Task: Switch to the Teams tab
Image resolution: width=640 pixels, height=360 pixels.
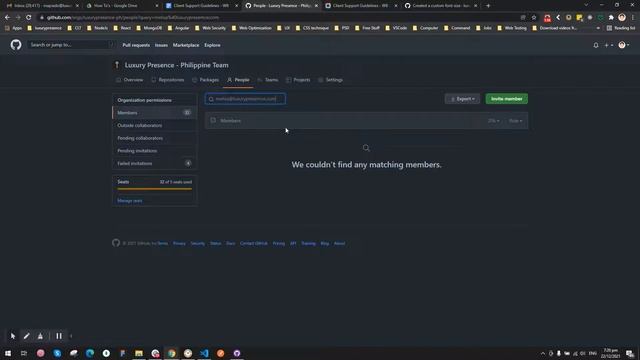Action: point(268,80)
